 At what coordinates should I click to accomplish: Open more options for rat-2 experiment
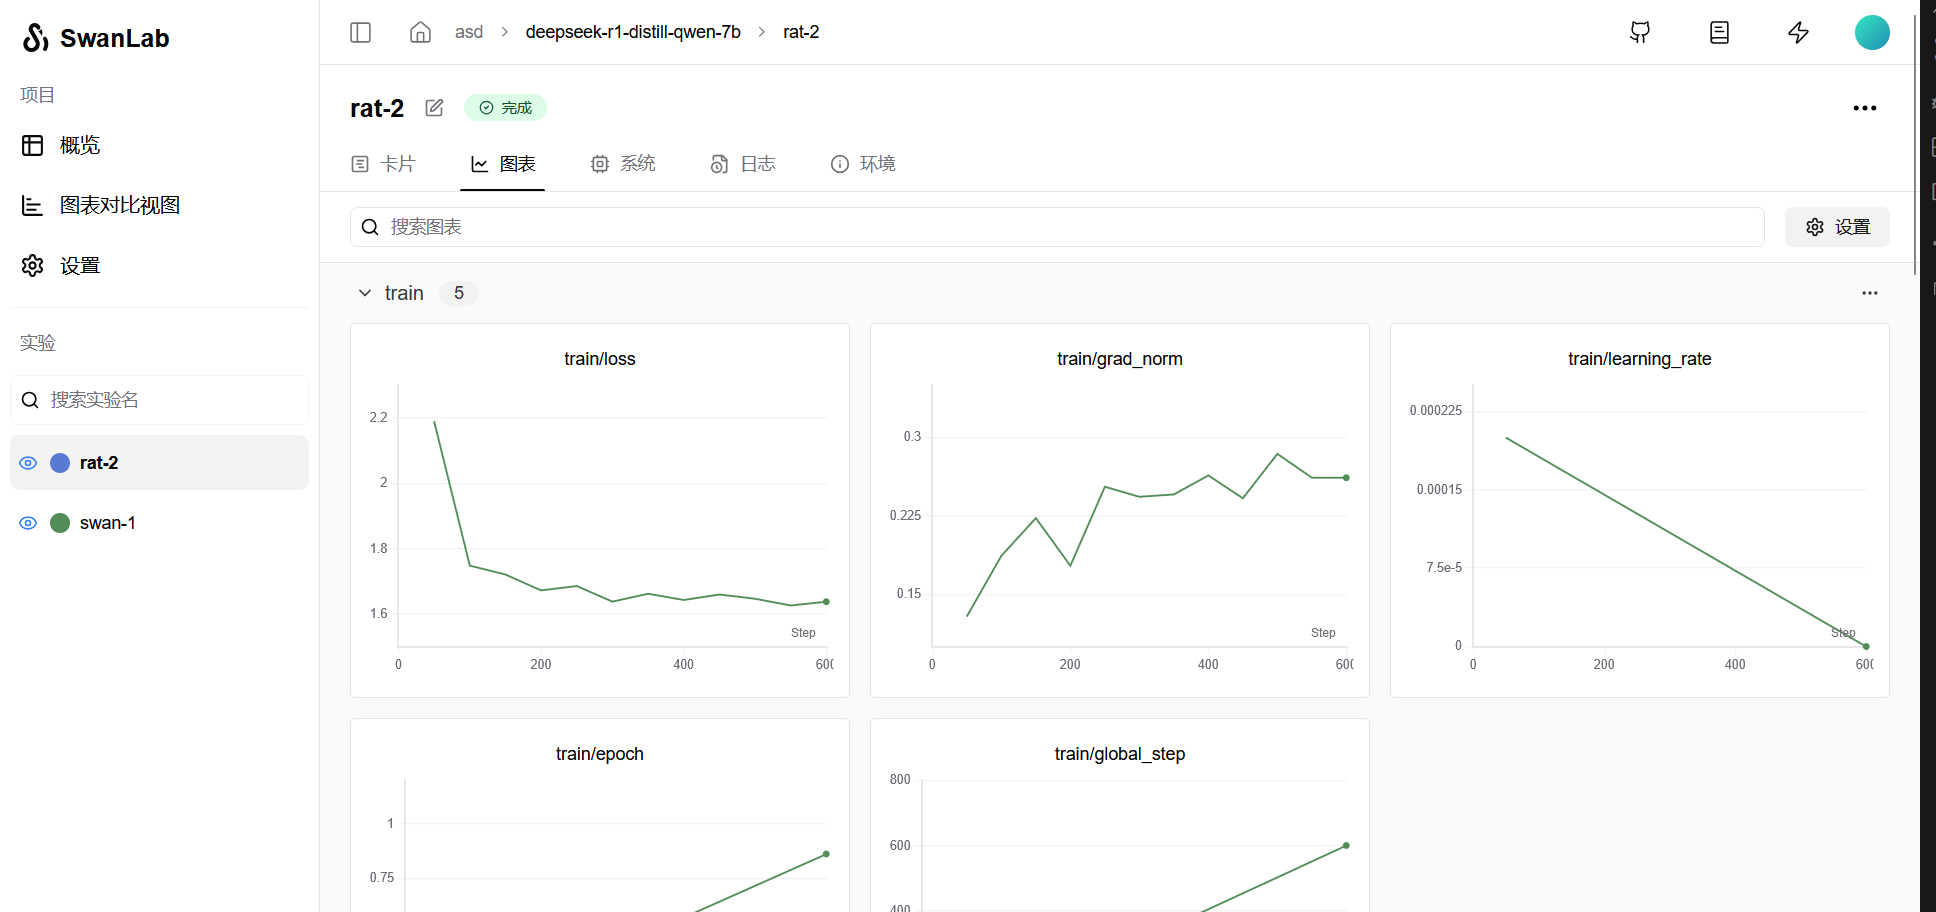click(x=1864, y=108)
